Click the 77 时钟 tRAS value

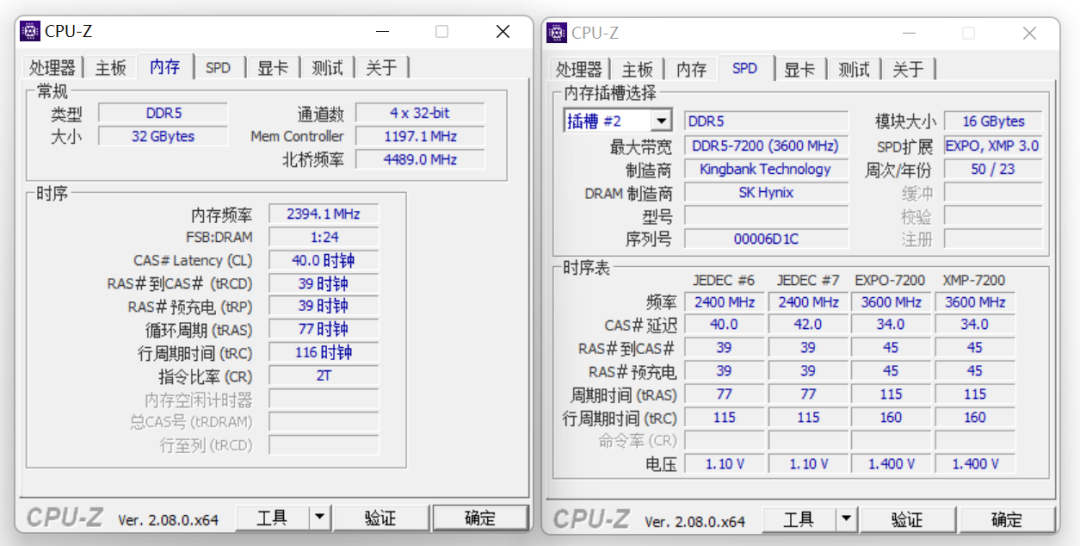click(x=324, y=330)
